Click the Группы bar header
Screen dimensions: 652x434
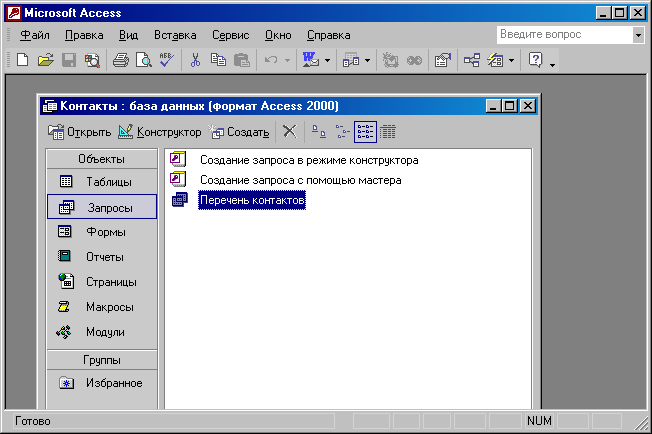click(102, 360)
